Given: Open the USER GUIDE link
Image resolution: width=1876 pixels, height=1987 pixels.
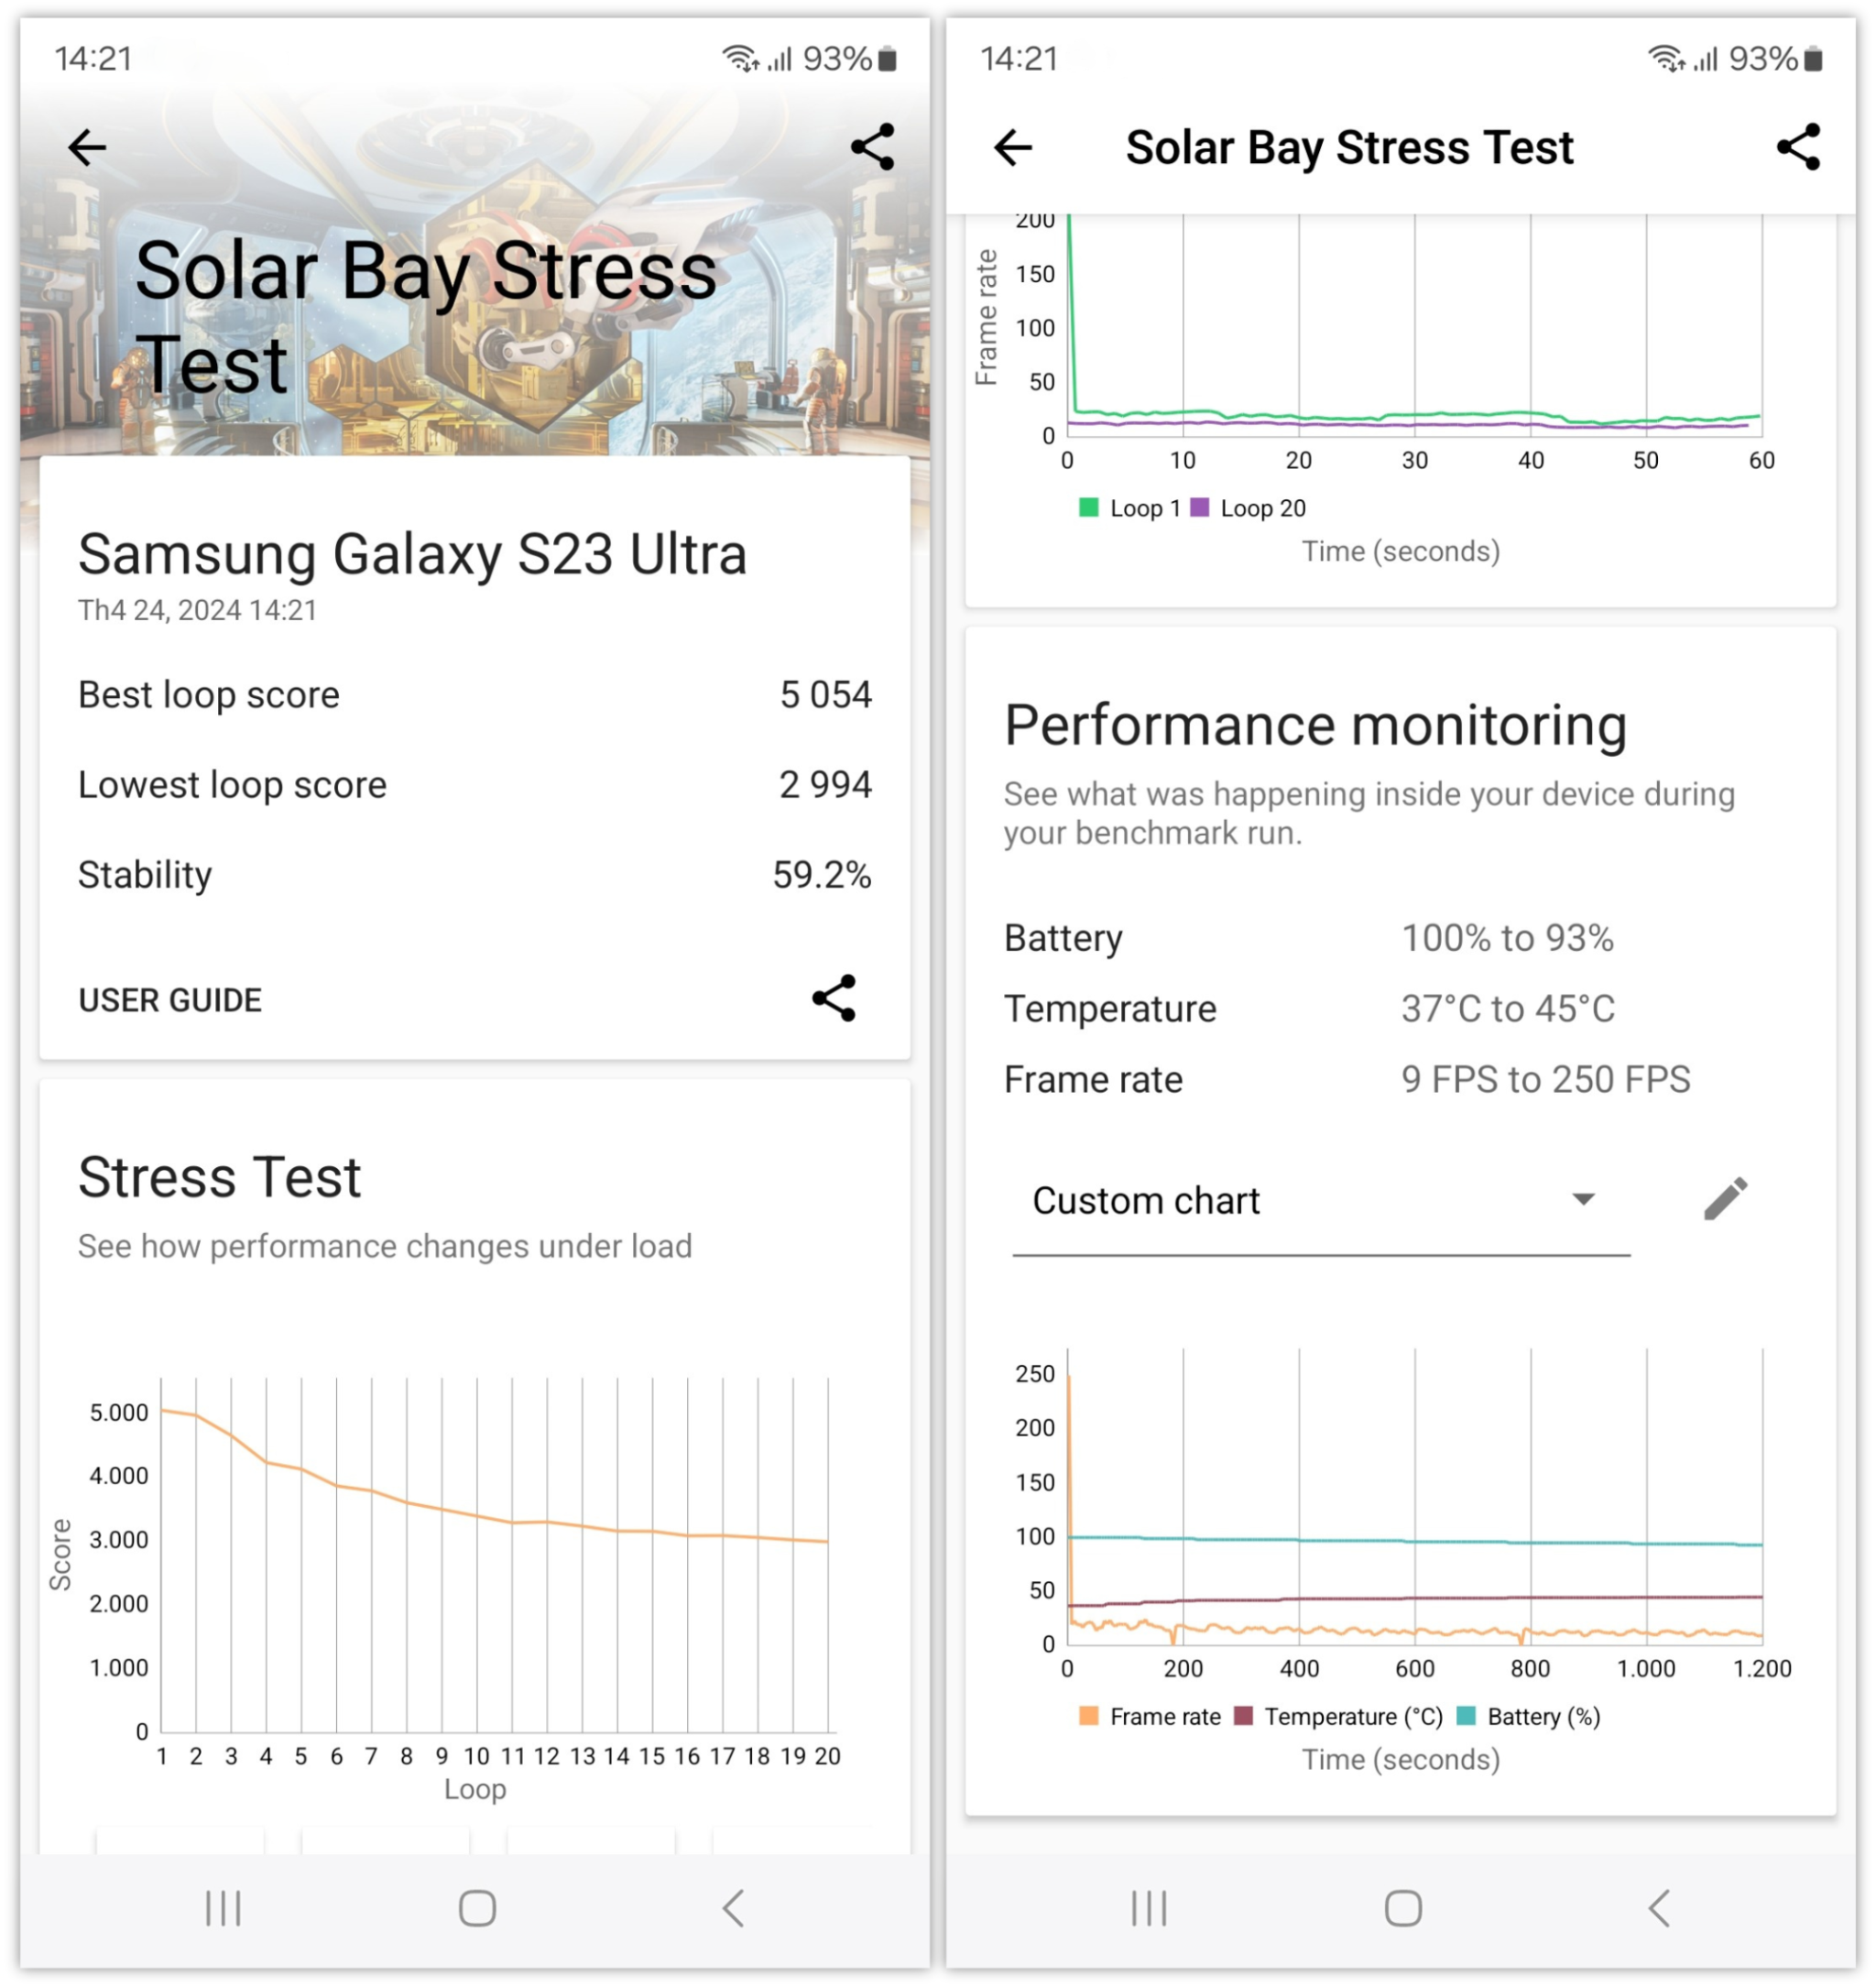Looking at the screenshot, I should tap(170, 1000).
